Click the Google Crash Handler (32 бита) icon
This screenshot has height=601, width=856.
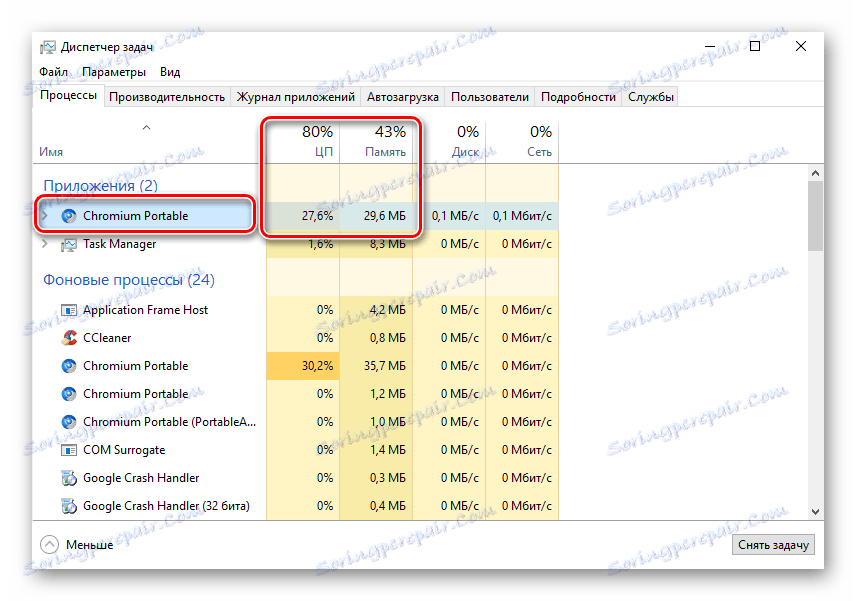pyautogui.click(x=69, y=506)
